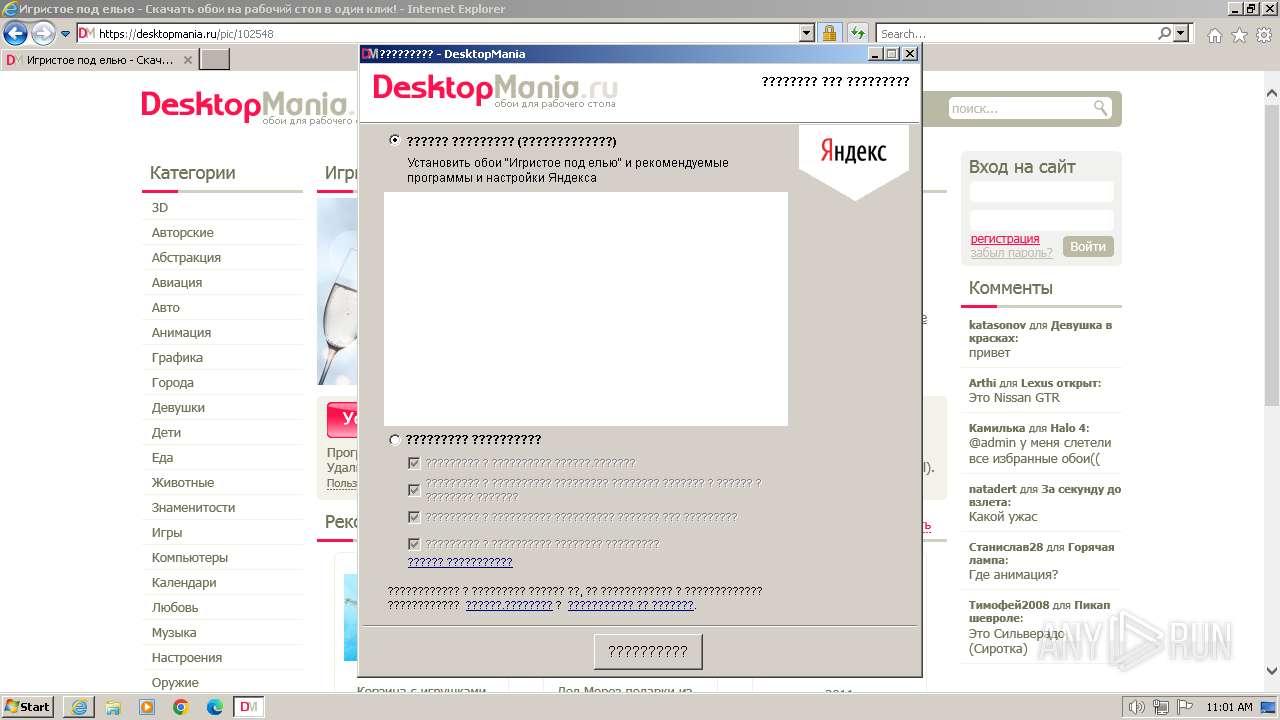Open a new blank browser tab
This screenshot has height=720, width=1280.
tap(215, 60)
